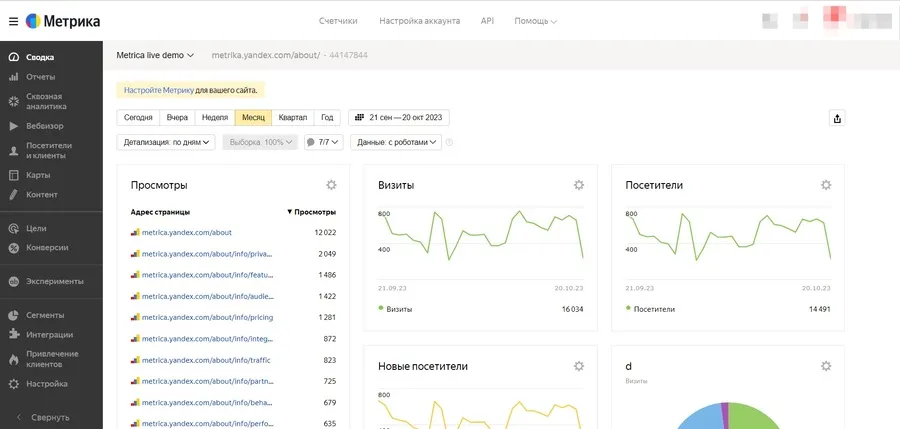Click the Вебвизор play icon in sidebar
The height and width of the screenshot is (429, 900).
click(x=14, y=126)
